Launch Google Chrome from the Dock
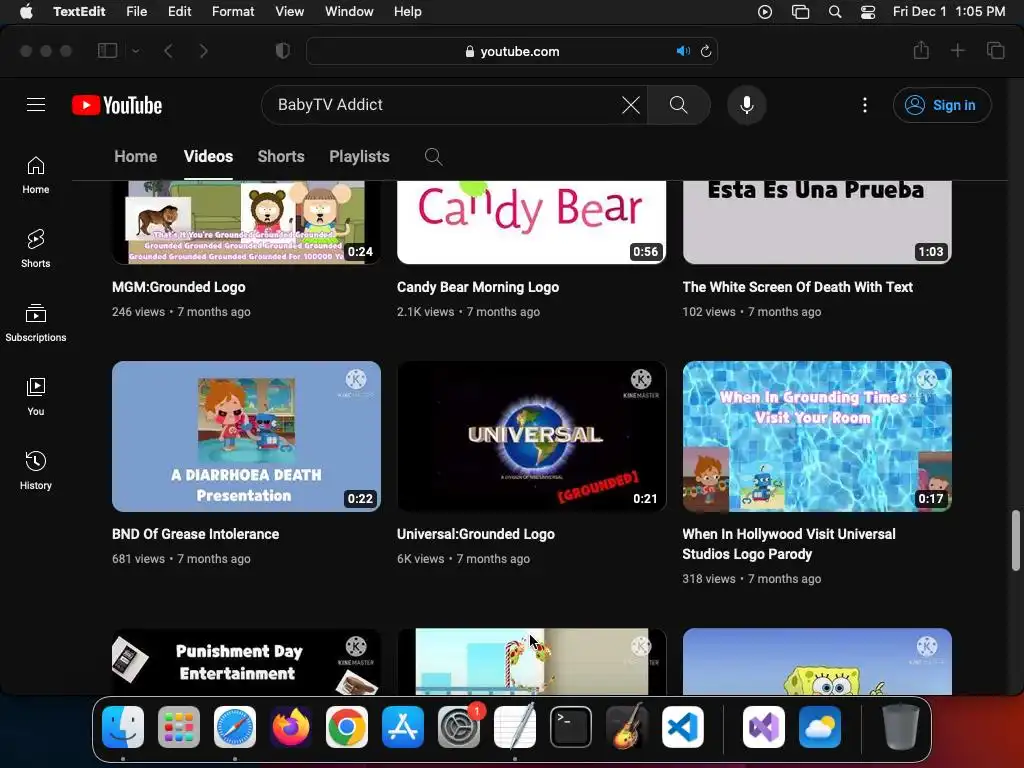 click(347, 727)
